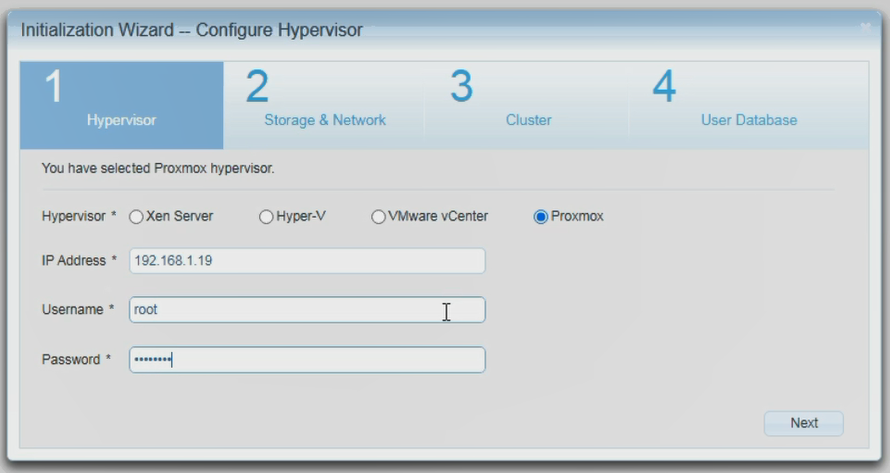Viewport: 890px width, 473px height.
Task: Click the IP Address input field
Action: click(x=307, y=261)
